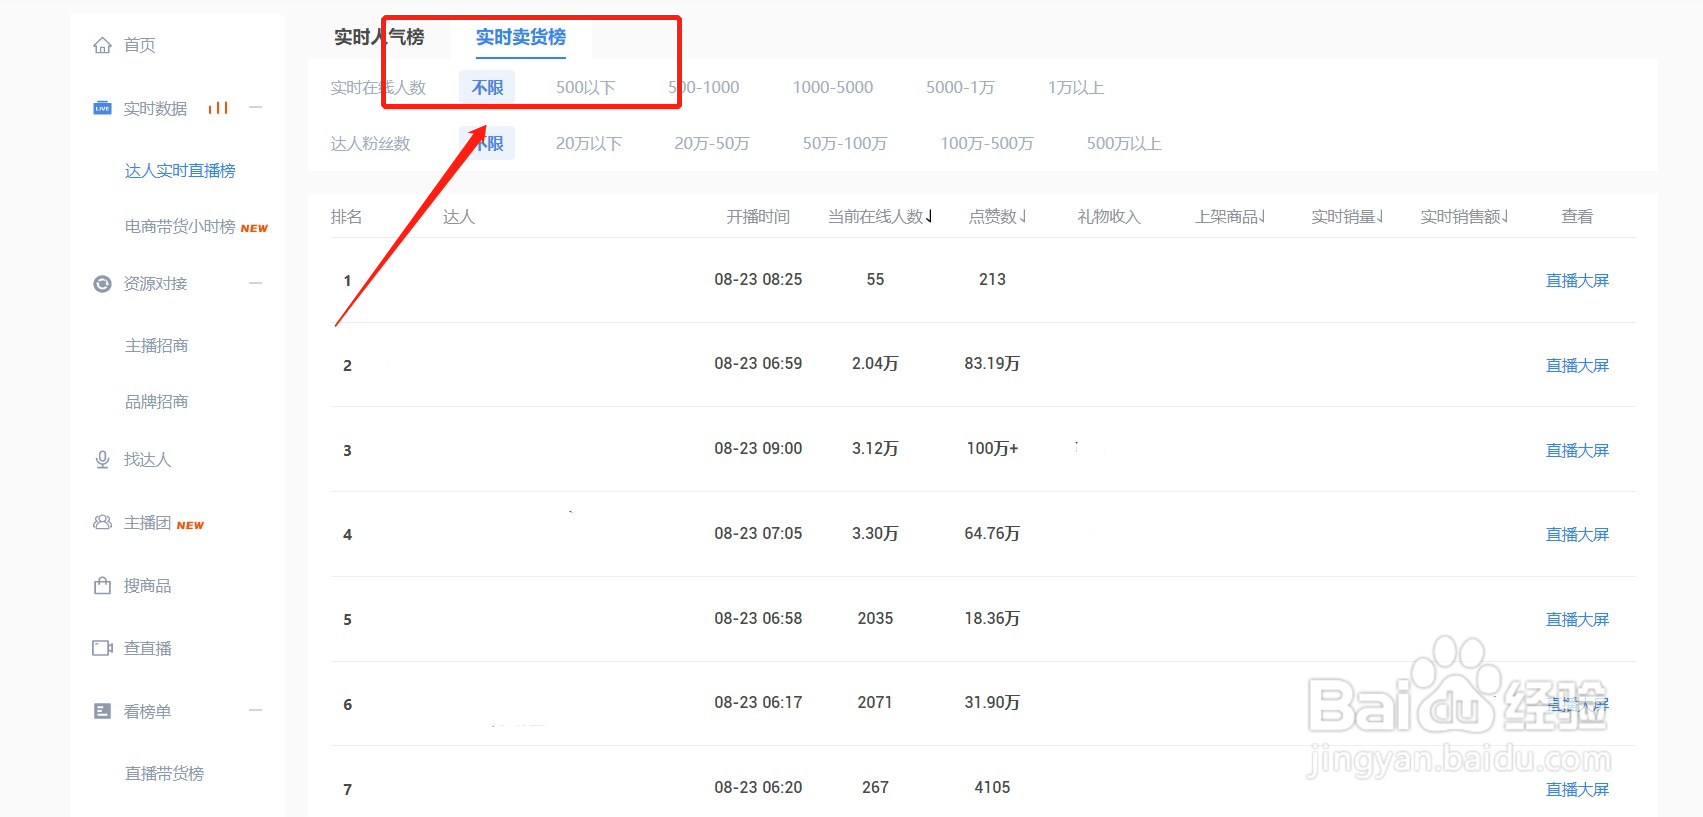This screenshot has height=817, width=1703.
Task: Open 品牌招商 in the sidebar
Action: pyautogui.click(x=156, y=402)
